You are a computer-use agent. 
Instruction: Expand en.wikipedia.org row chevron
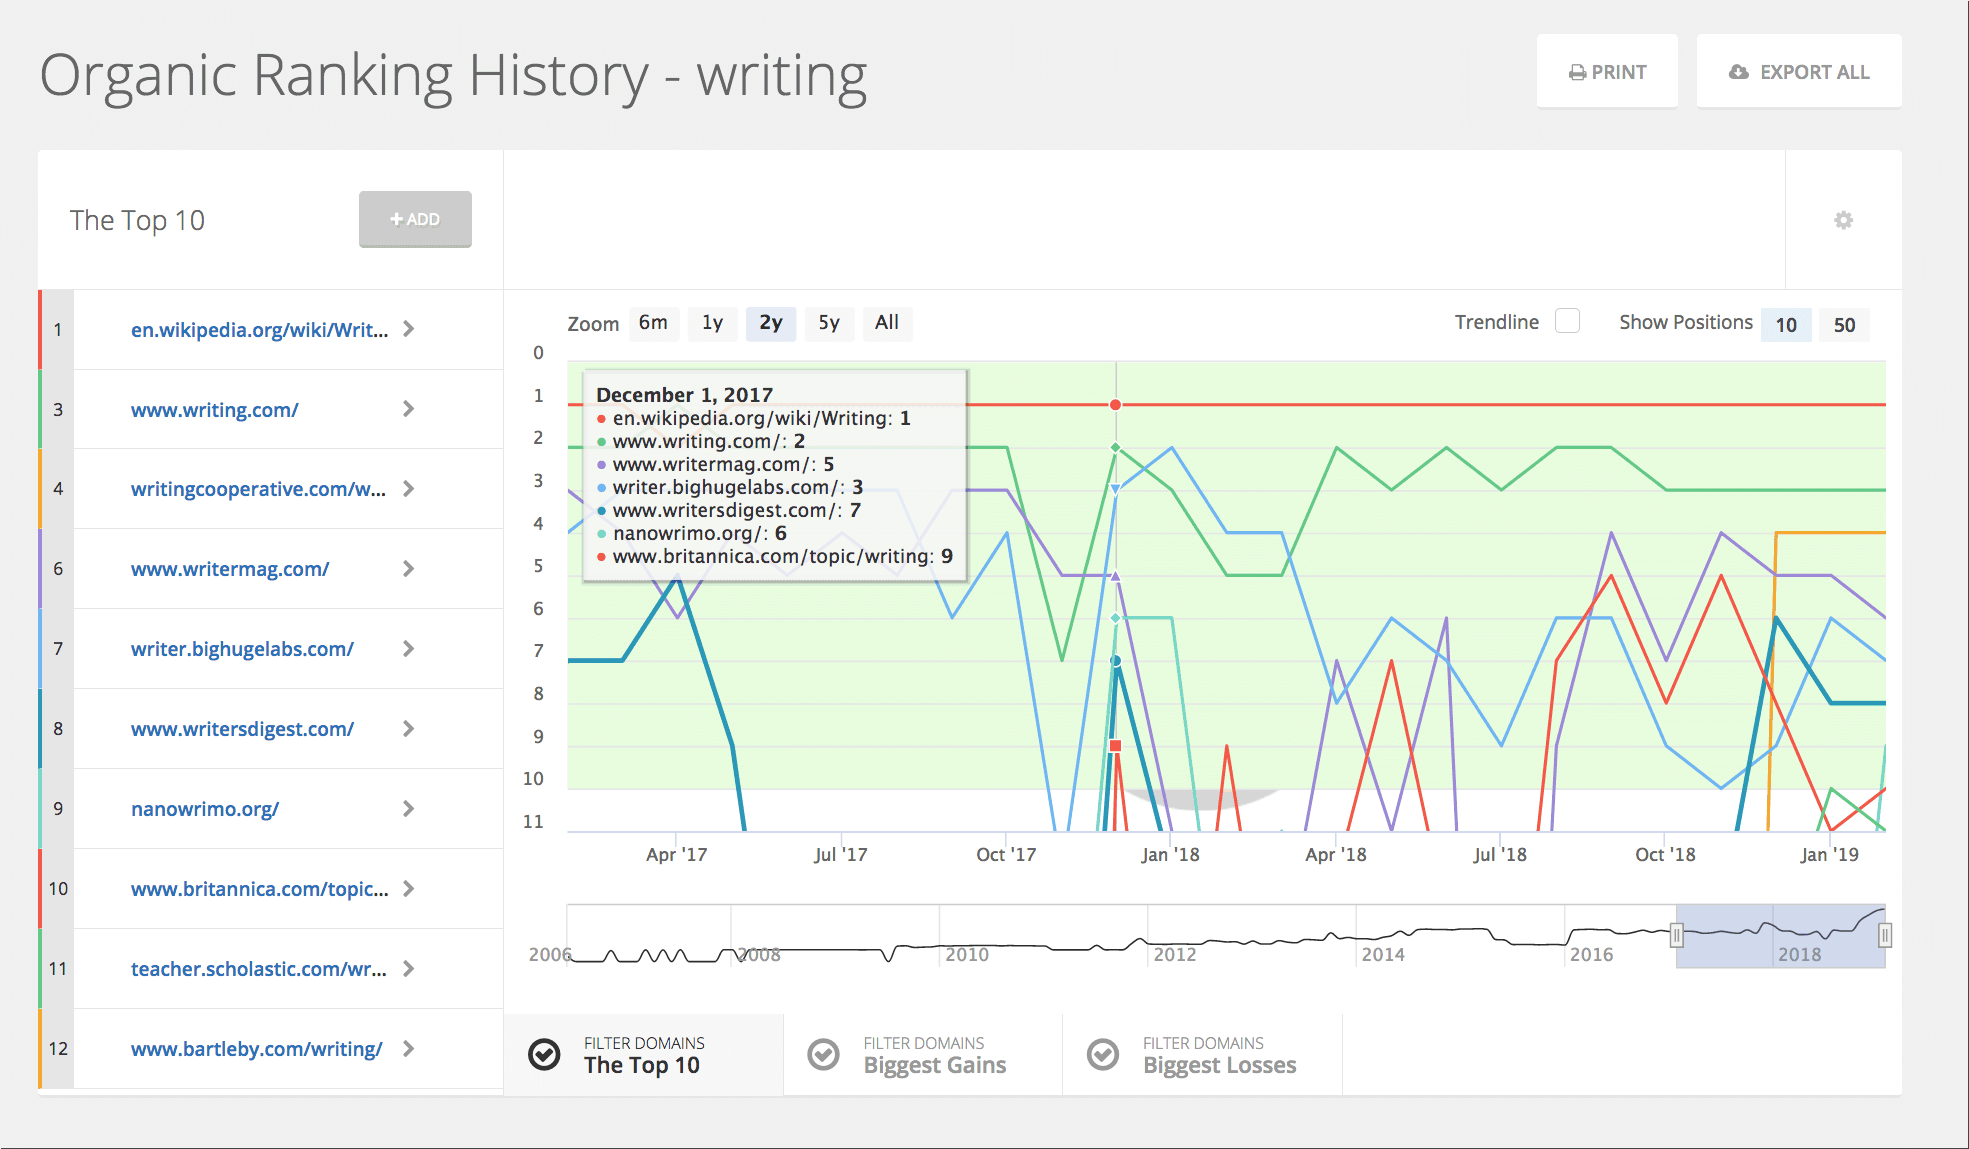click(x=408, y=329)
